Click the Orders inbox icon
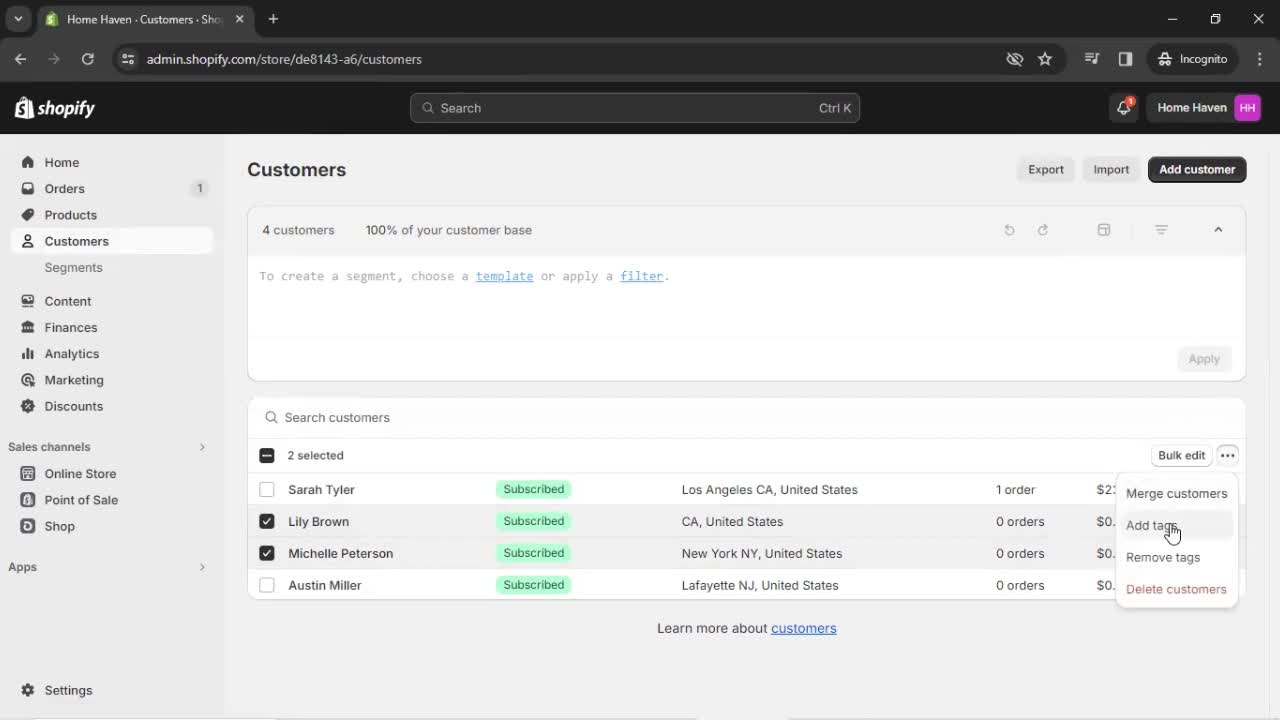The height and width of the screenshot is (720, 1280). [27, 188]
